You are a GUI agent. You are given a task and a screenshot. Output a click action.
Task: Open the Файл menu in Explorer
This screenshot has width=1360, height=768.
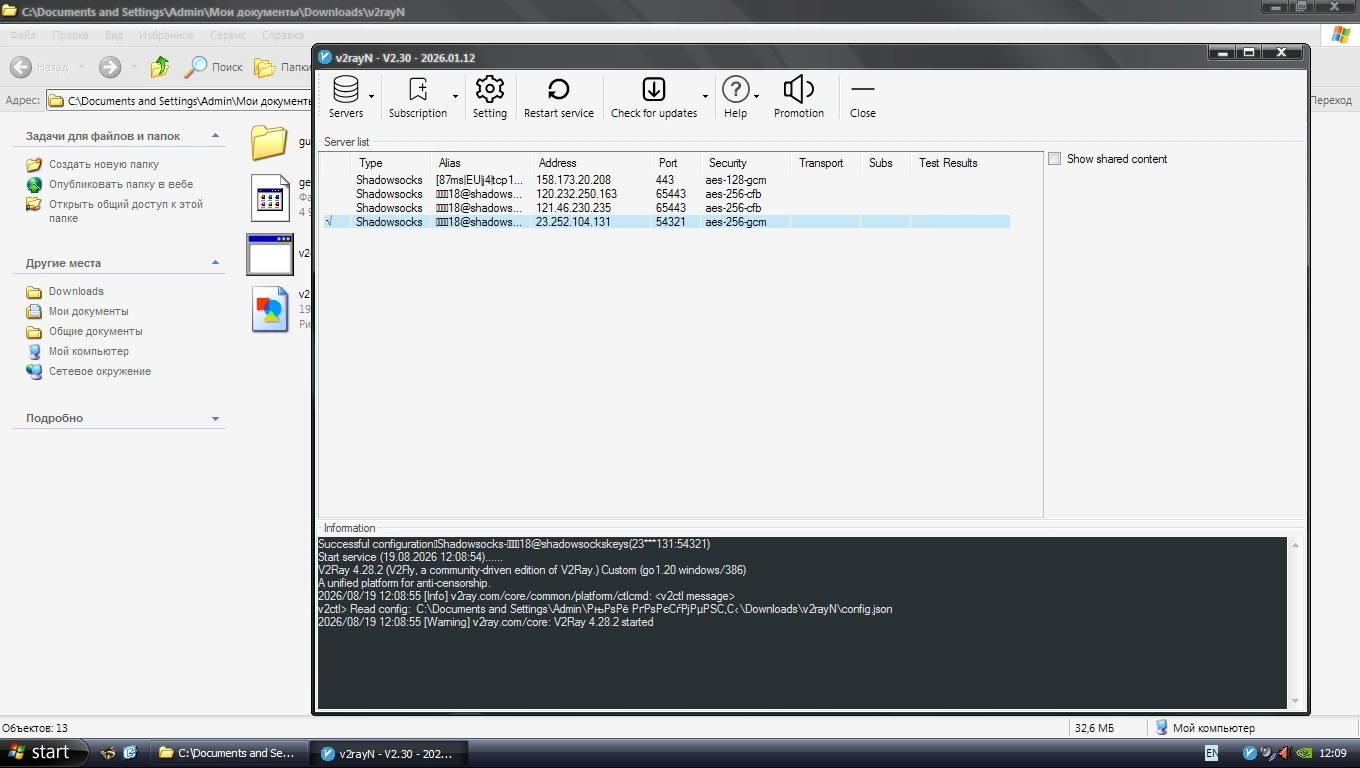[22, 35]
